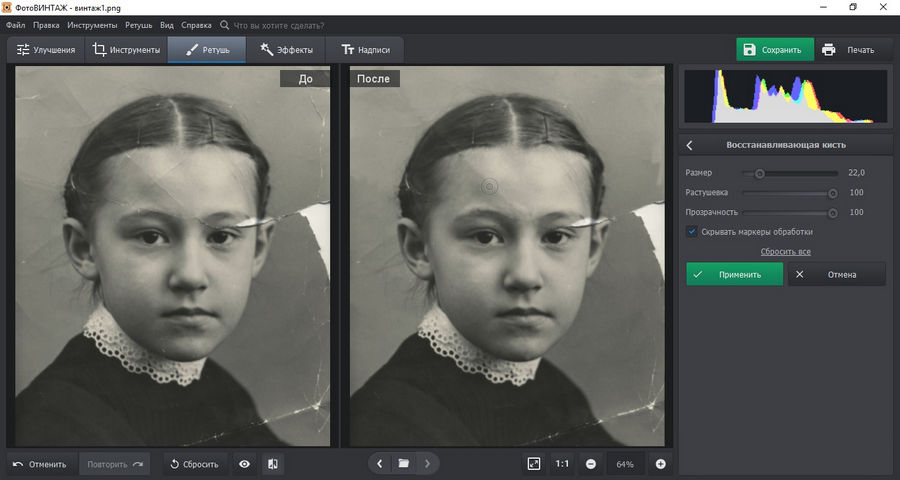This screenshot has width=900, height=480.
Task: Switch to the Эффекты tab
Action: pos(286,50)
